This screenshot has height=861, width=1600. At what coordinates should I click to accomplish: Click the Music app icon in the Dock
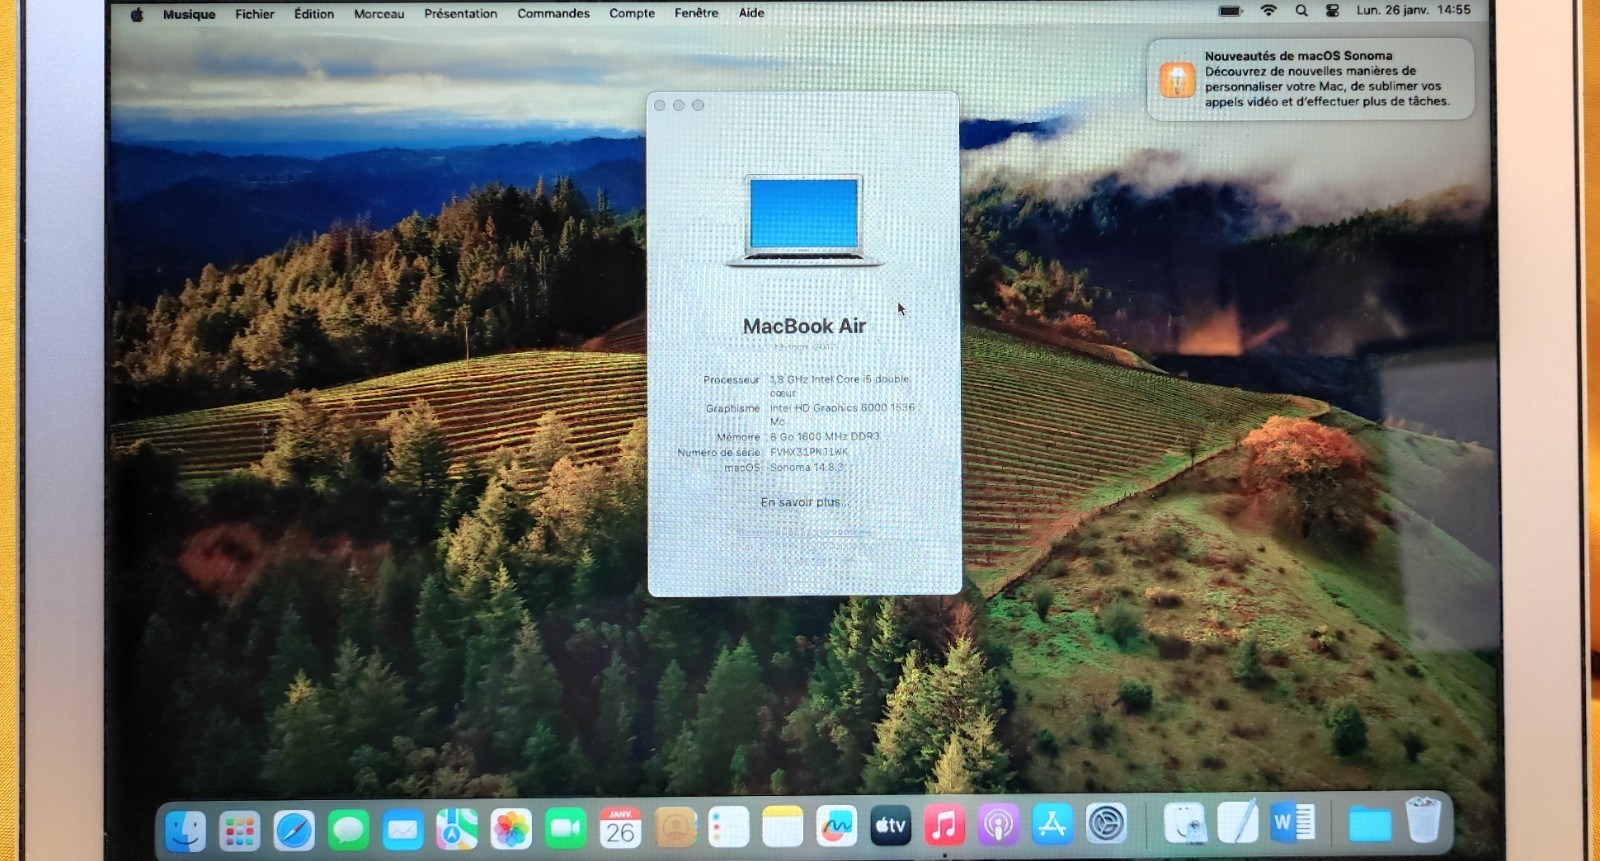[944, 825]
